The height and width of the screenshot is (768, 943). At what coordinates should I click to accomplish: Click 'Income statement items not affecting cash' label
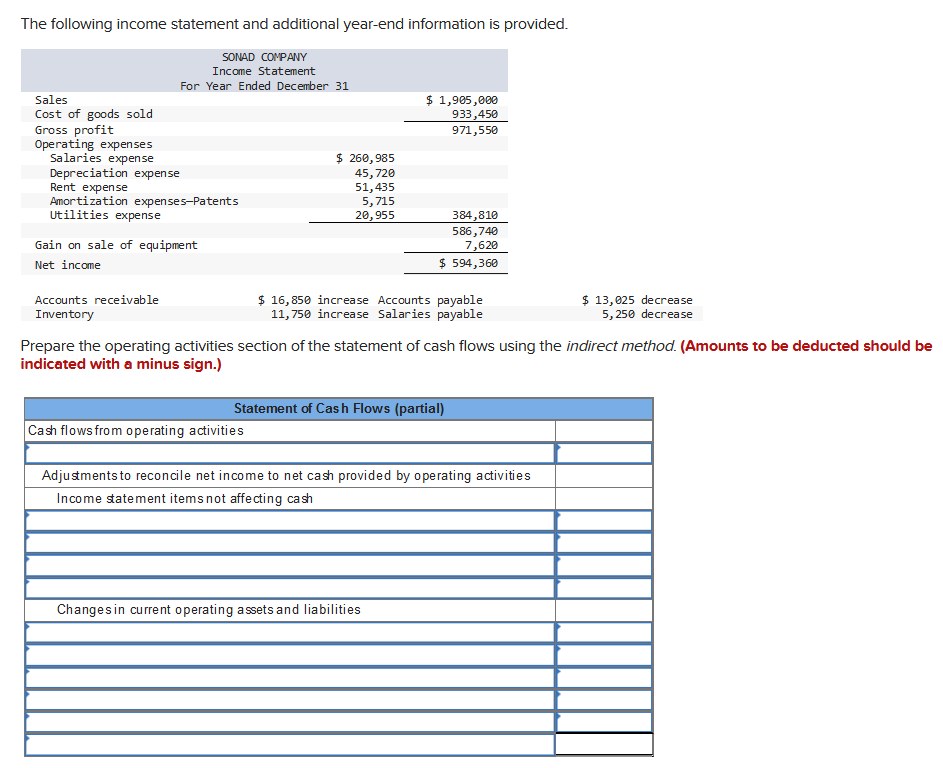[185, 499]
